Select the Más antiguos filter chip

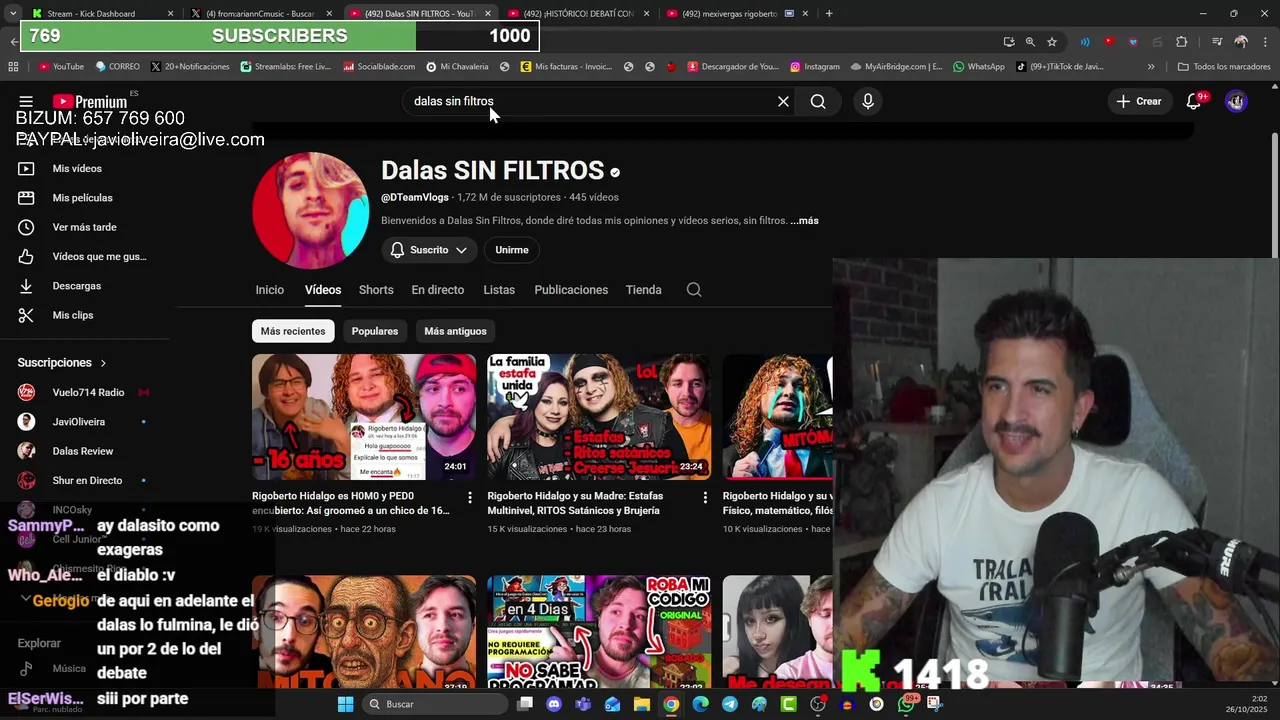pyautogui.click(x=455, y=331)
